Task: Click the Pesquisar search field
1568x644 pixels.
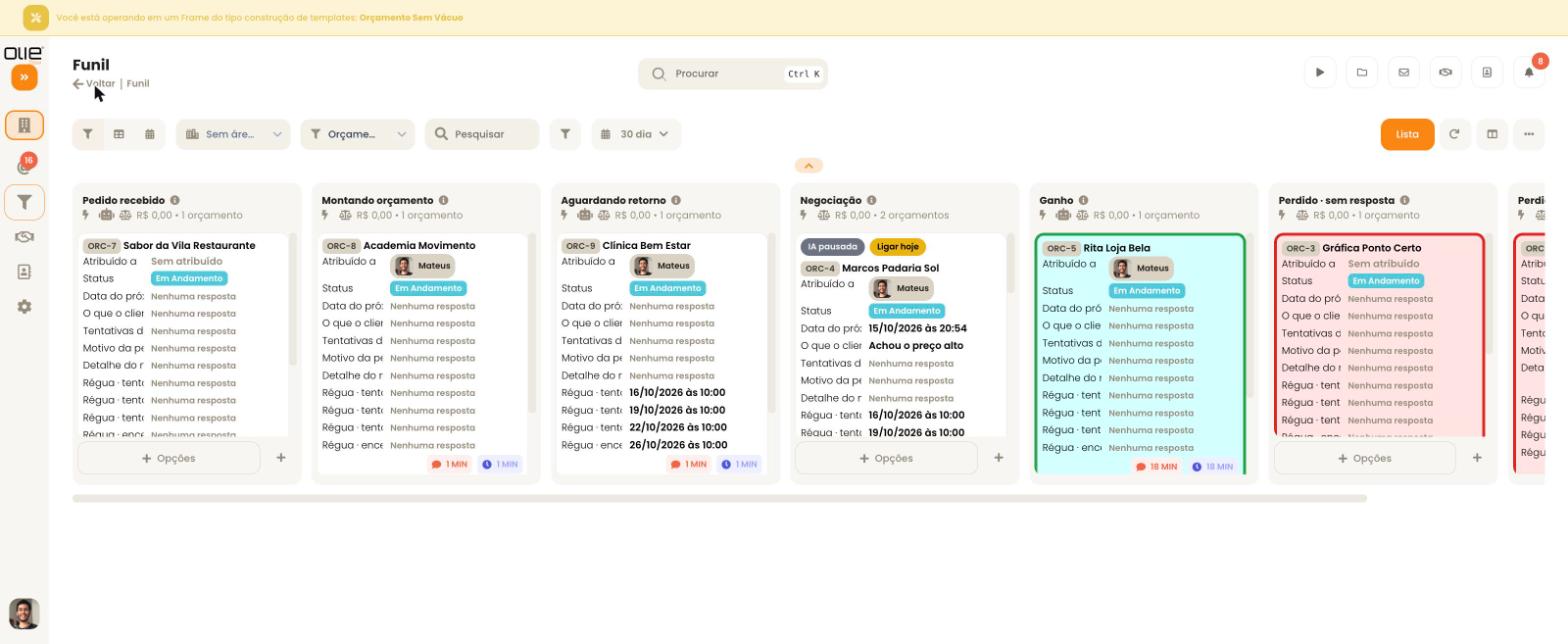Action: click(x=482, y=134)
